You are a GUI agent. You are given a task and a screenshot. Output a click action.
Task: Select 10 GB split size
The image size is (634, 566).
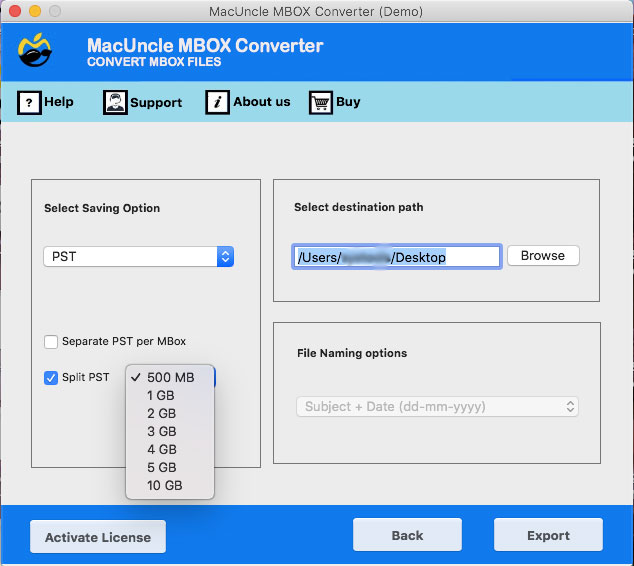pos(170,485)
